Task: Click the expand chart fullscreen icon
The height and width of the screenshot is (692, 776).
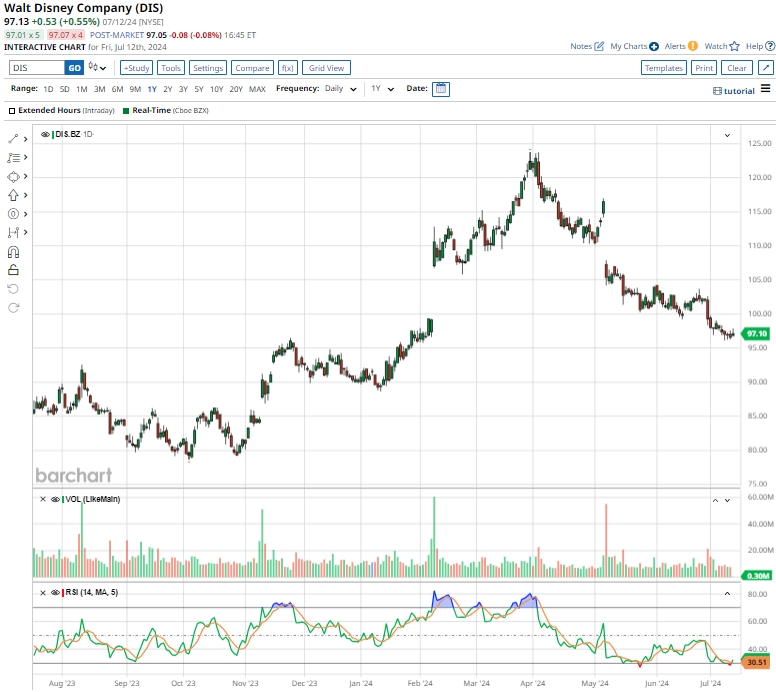Action: tap(769, 46)
